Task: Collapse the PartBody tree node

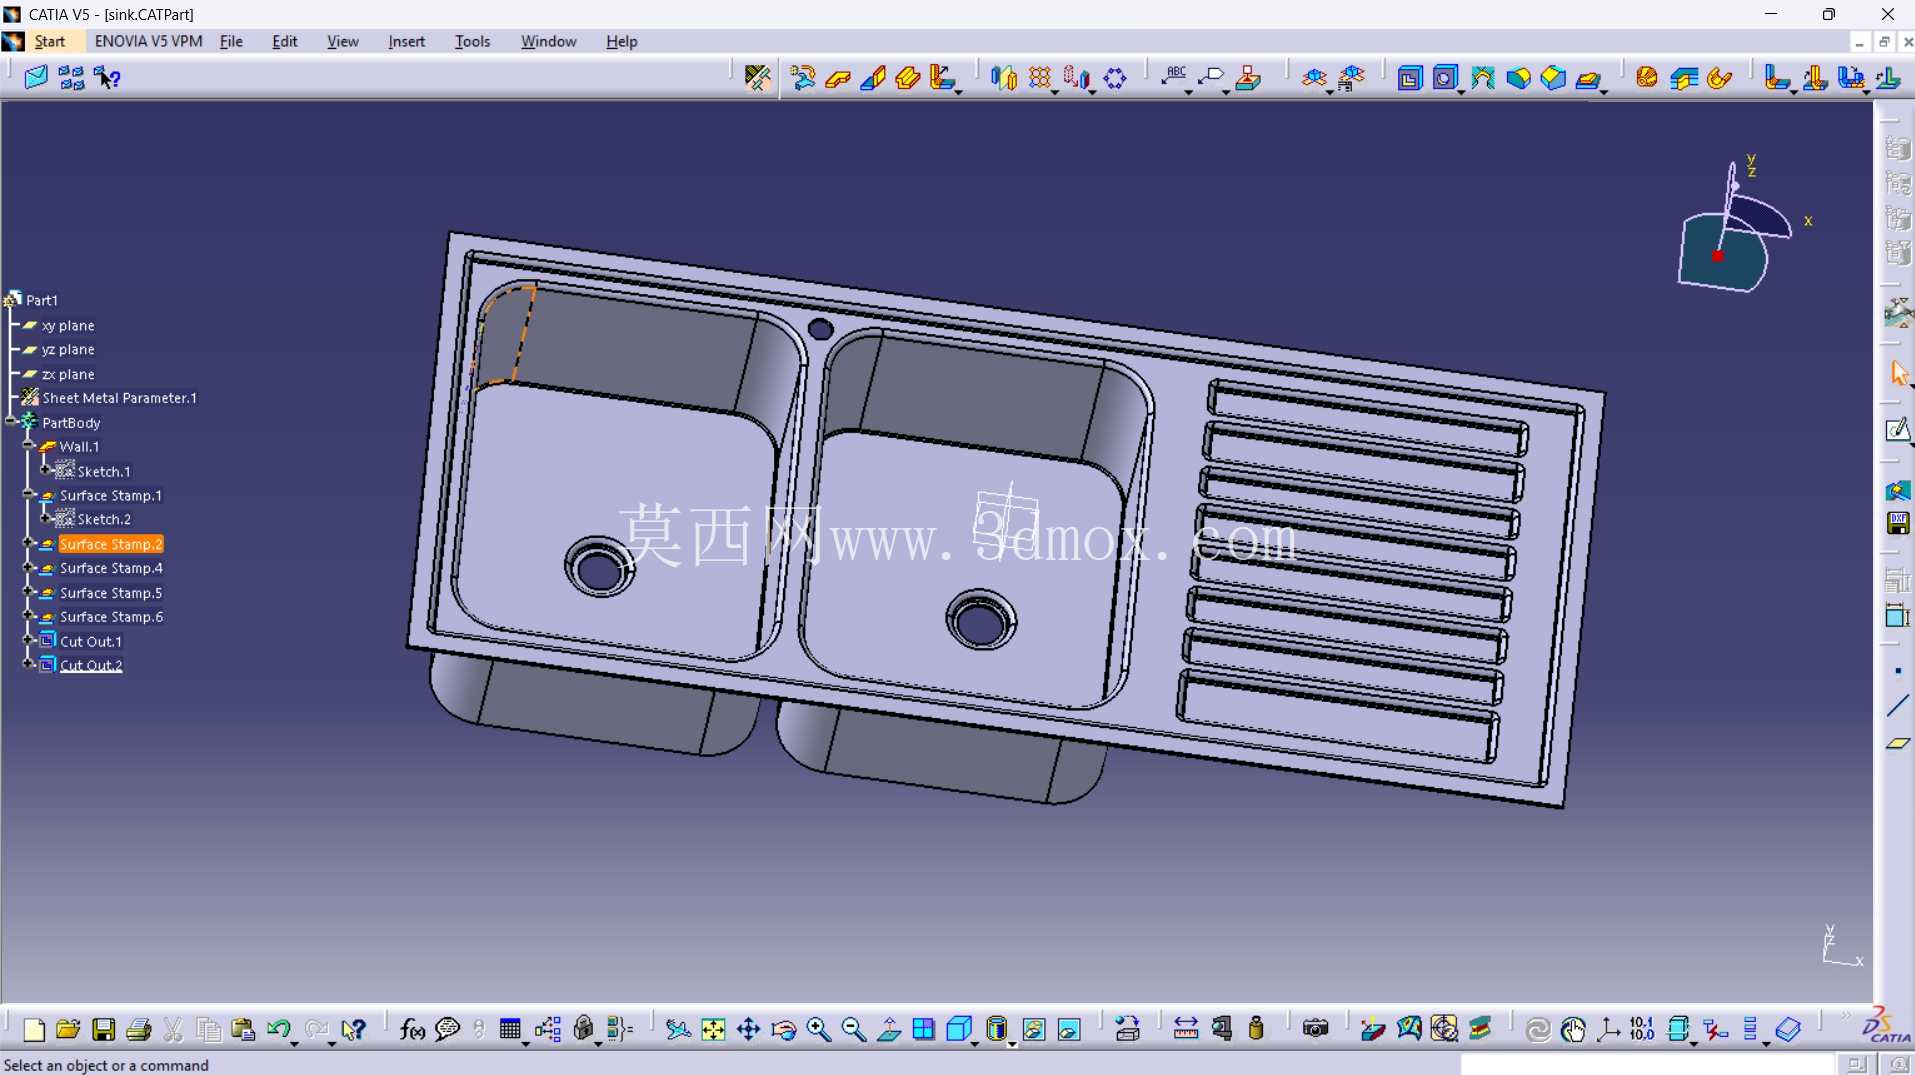Action: click(11, 422)
